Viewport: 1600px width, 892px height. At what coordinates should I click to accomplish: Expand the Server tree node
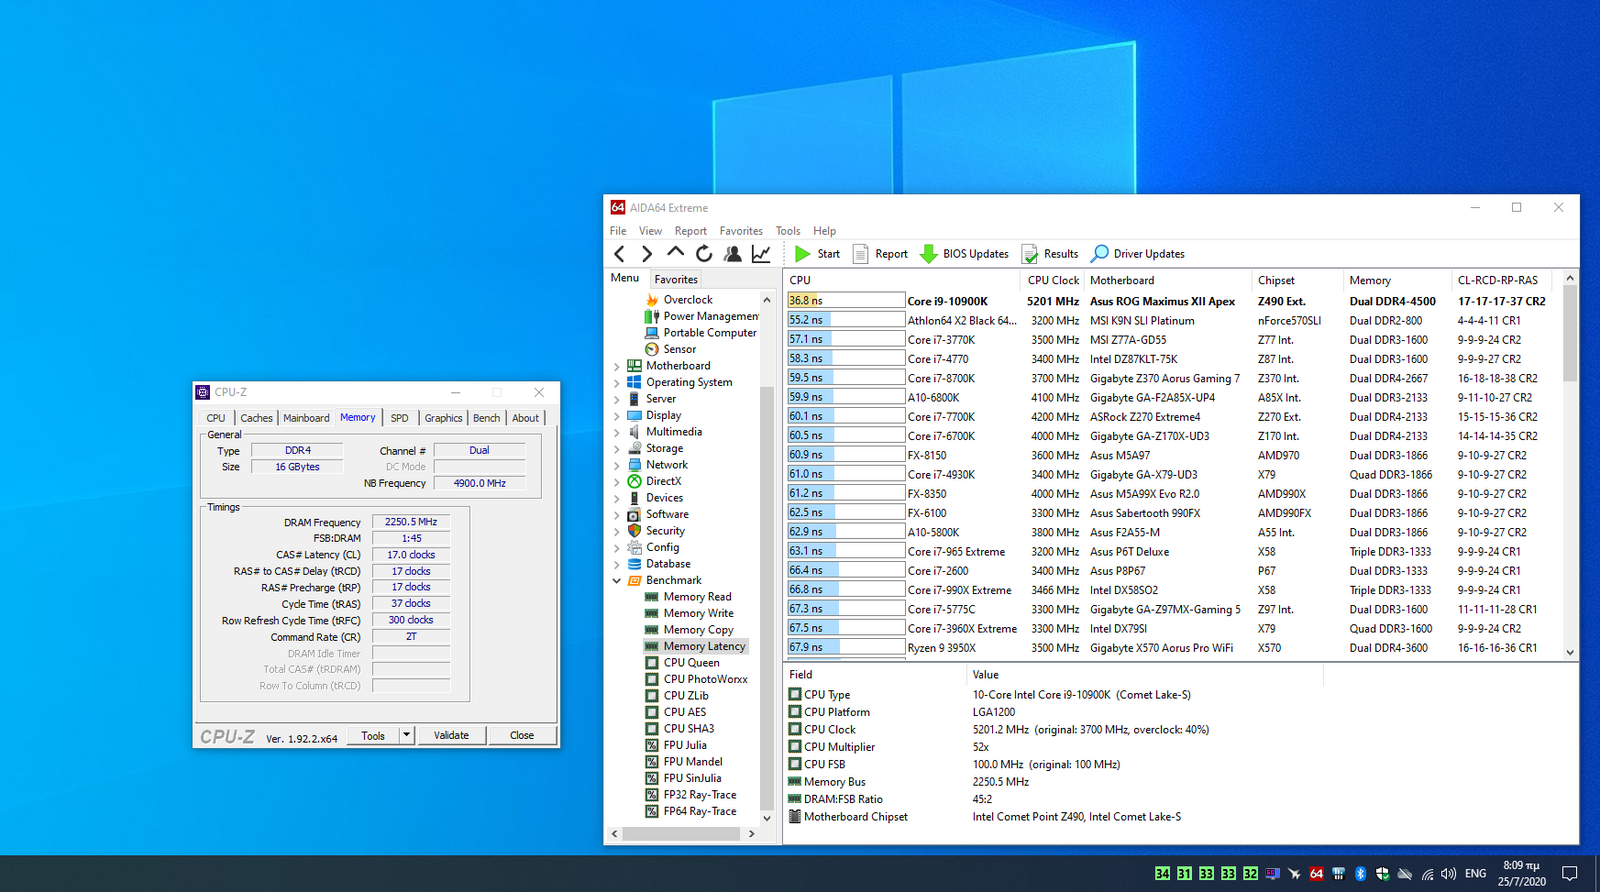click(x=616, y=399)
